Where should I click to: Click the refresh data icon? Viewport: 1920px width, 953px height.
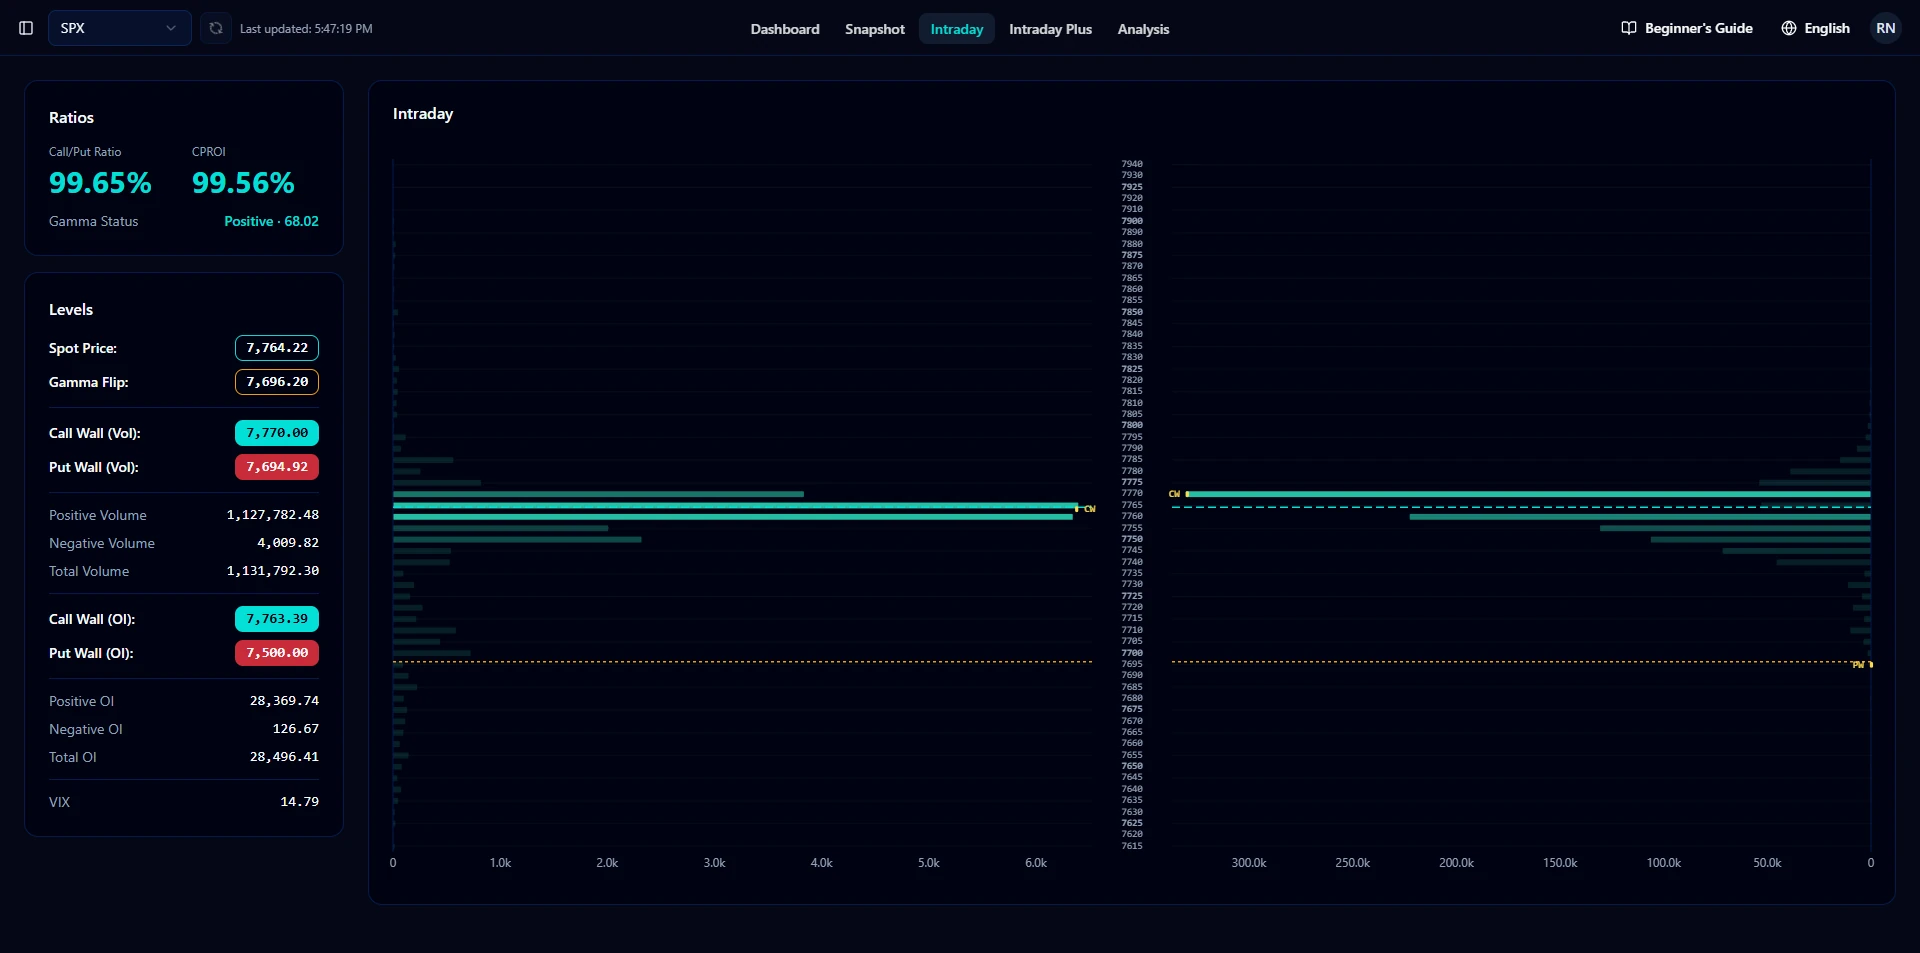click(216, 28)
